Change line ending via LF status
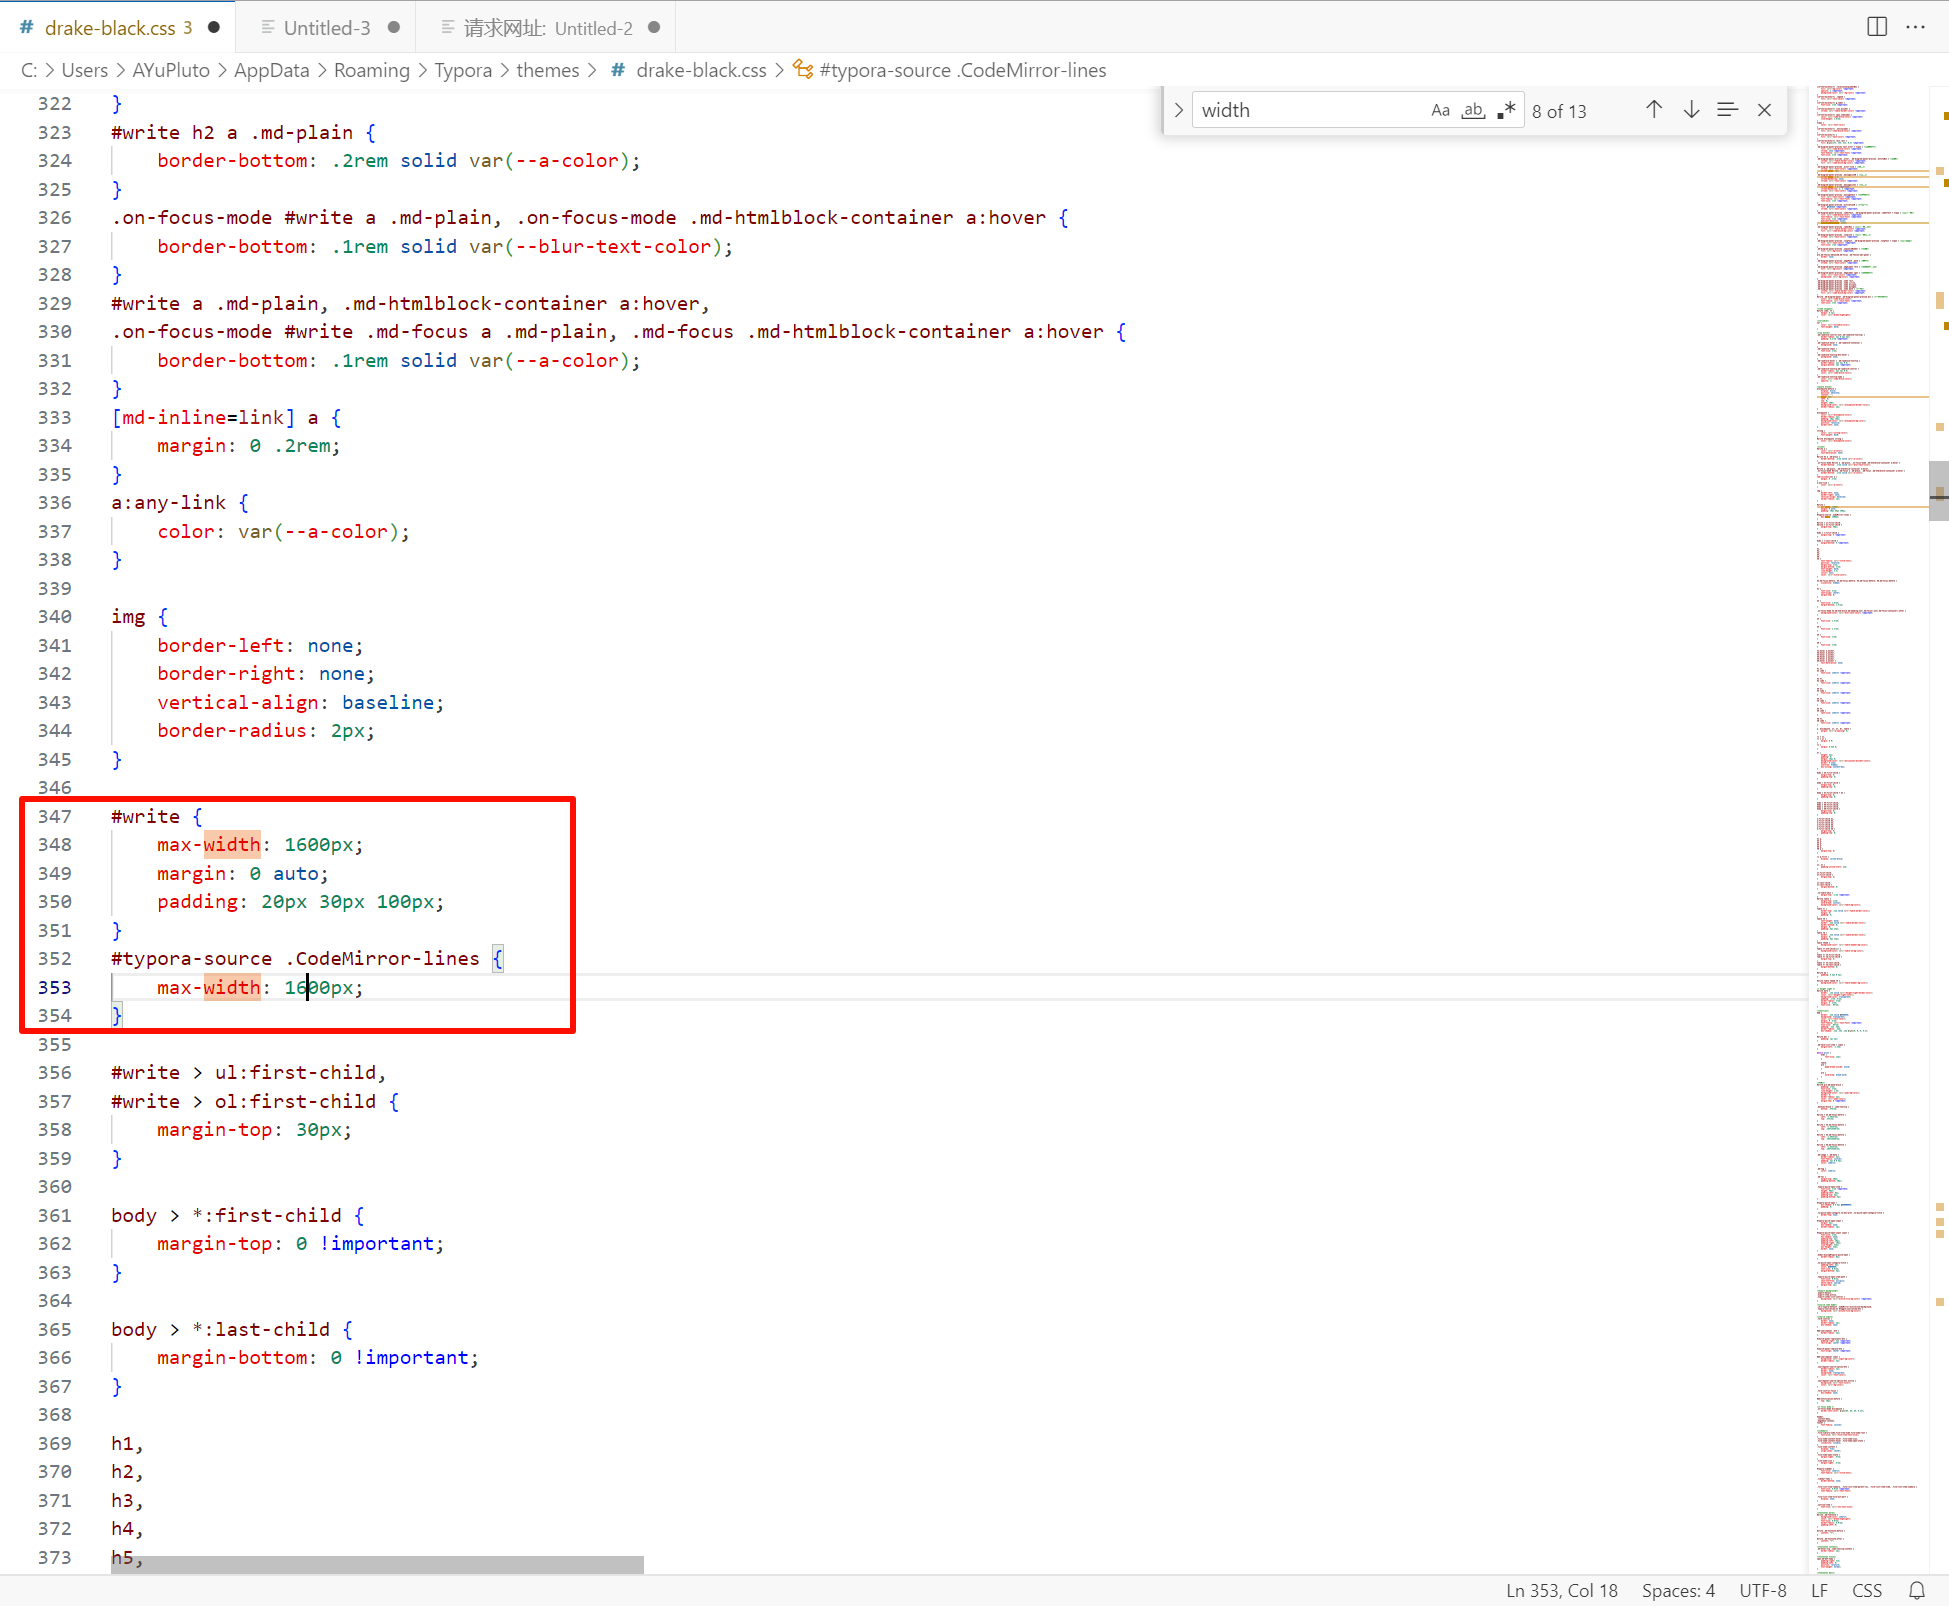The image size is (1949, 1606). click(1819, 1591)
